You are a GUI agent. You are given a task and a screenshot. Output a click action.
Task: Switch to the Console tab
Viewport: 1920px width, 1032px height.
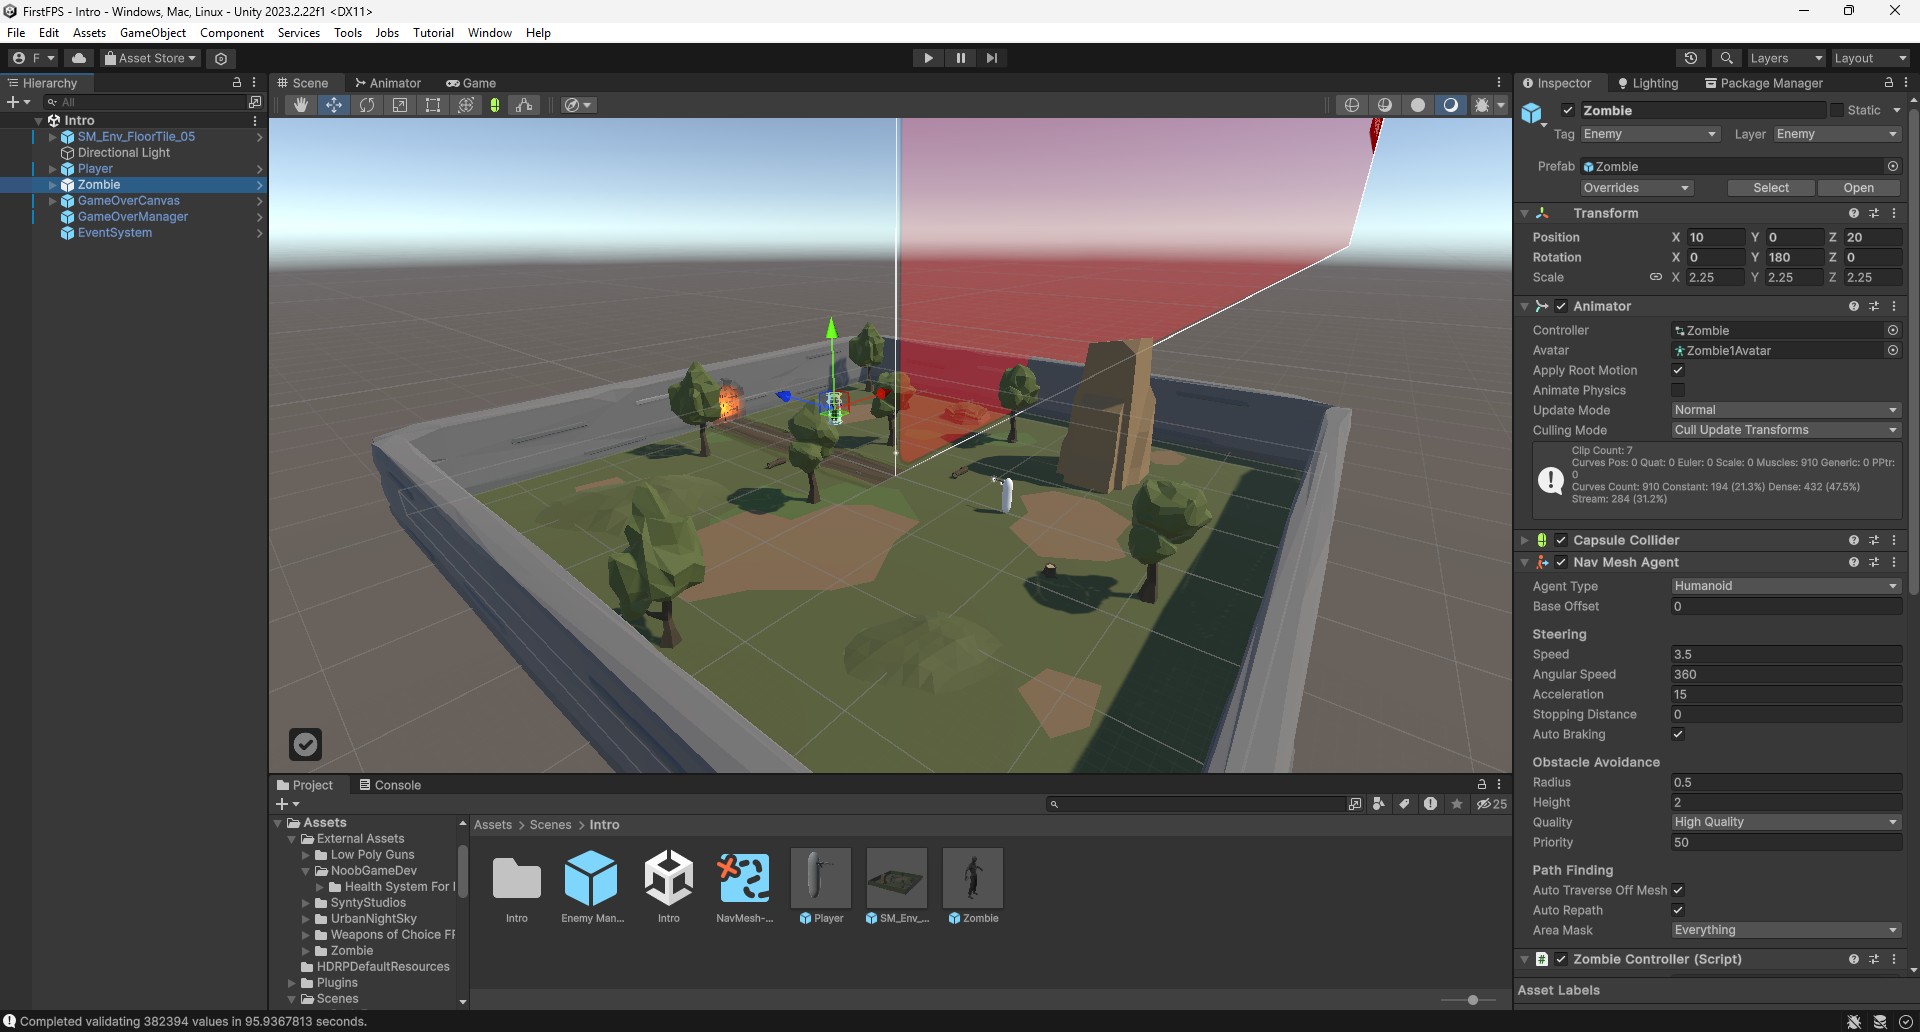coord(390,785)
